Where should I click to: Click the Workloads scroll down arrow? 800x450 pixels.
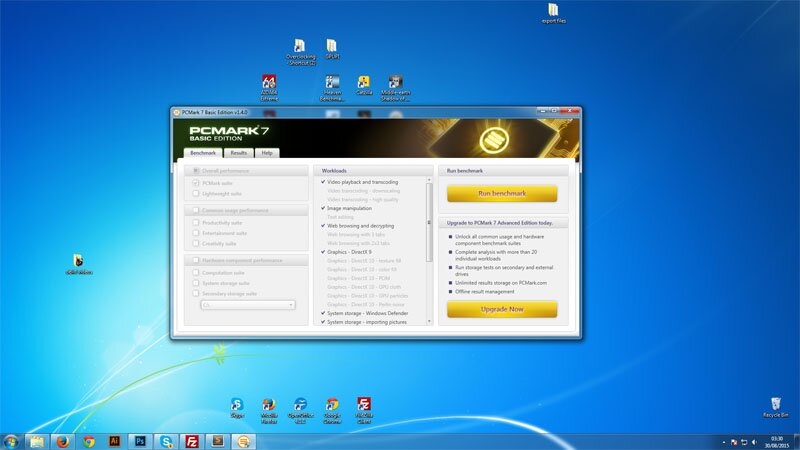coord(429,321)
